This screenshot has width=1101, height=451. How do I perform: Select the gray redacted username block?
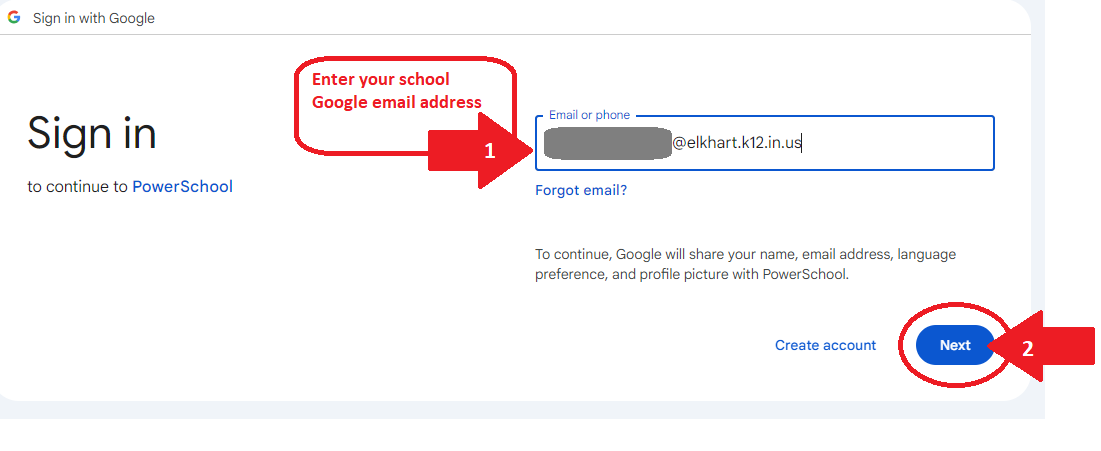(x=607, y=143)
